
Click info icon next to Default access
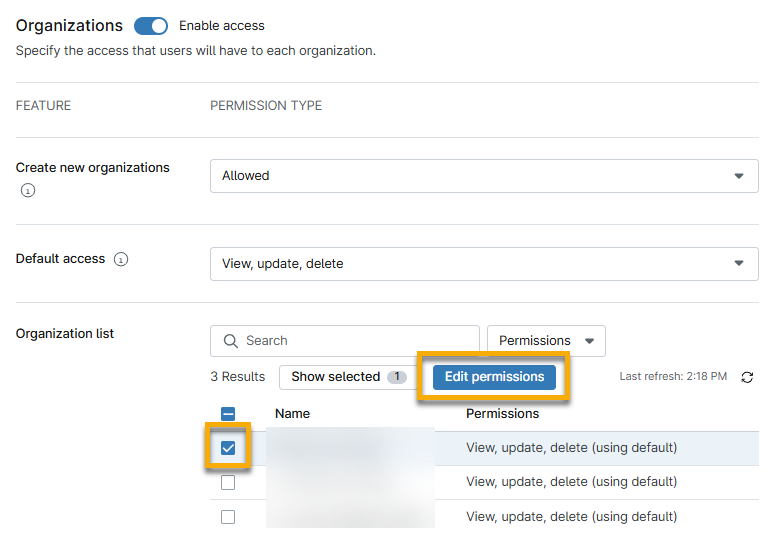121,259
